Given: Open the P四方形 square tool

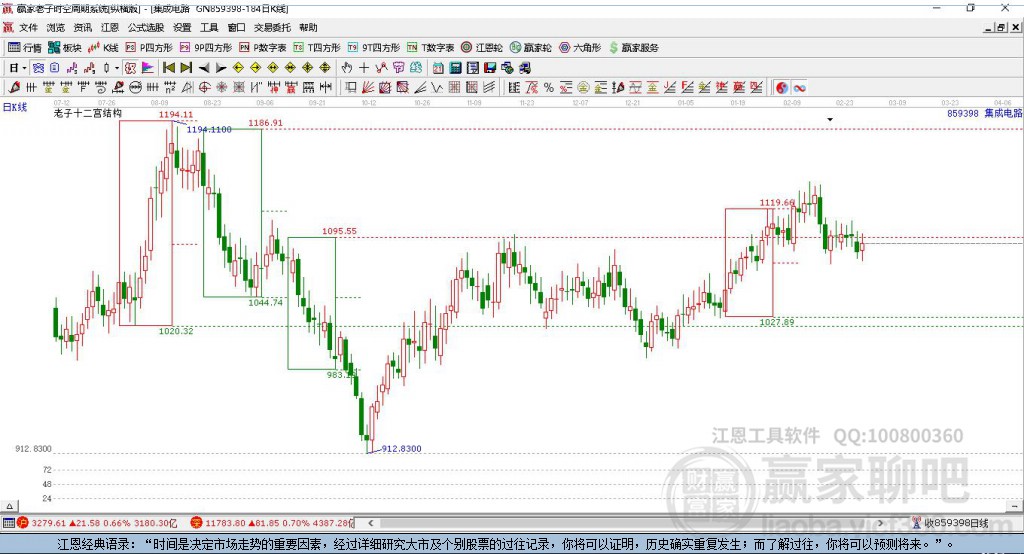Looking at the screenshot, I should point(149,48).
